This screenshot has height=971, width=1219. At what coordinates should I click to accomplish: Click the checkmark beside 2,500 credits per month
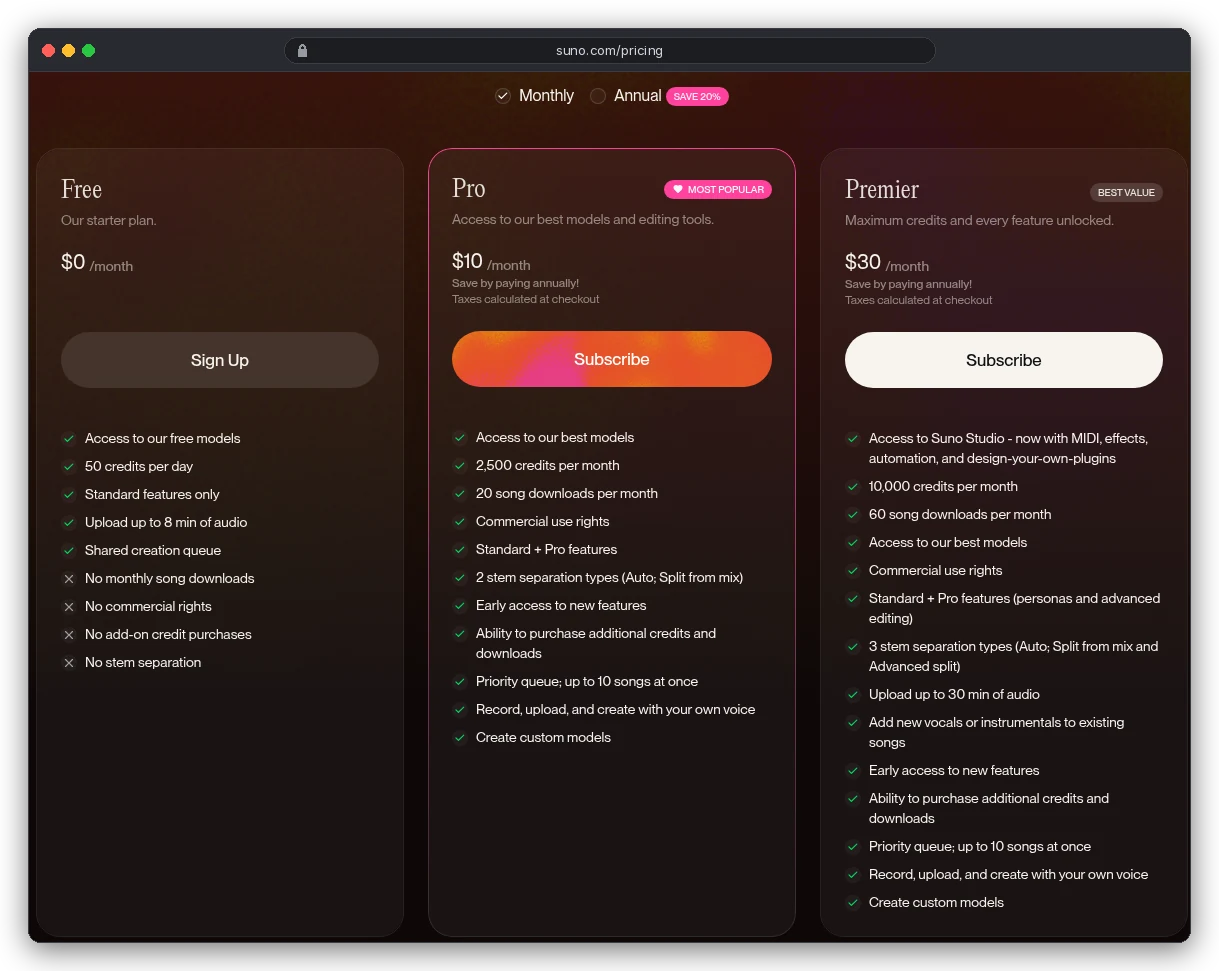pos(460,466)
